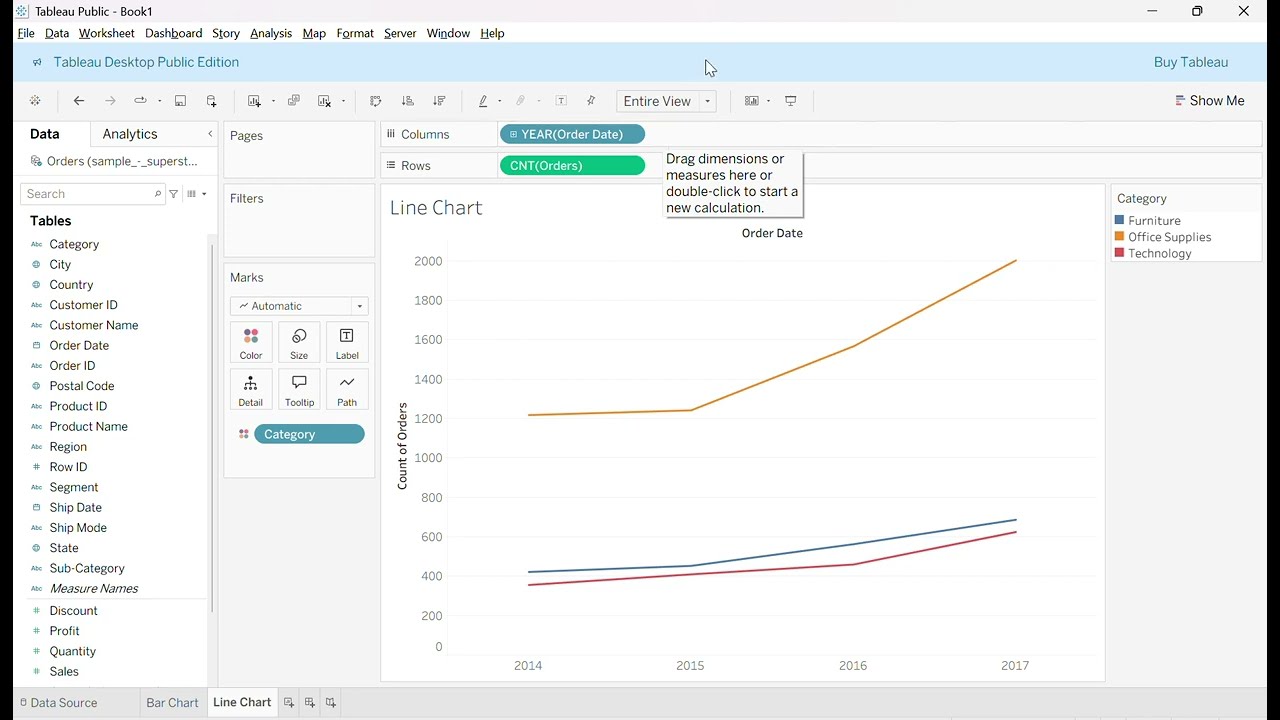Open the Server menu
The image size is (1280, 720).
(400, 33)
